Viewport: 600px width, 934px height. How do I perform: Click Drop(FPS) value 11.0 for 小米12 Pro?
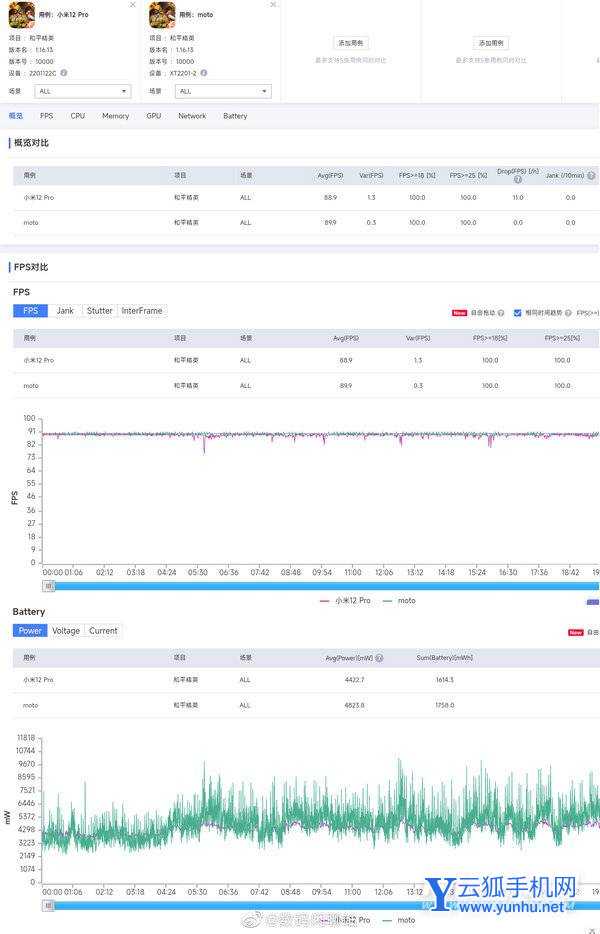(518, 197)
